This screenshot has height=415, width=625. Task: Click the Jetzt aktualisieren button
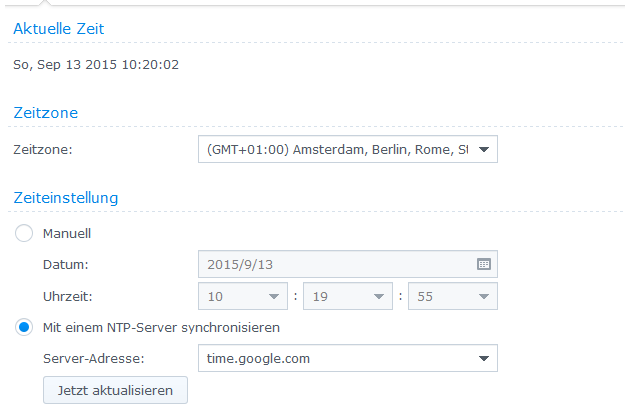[x=115, y=390]
